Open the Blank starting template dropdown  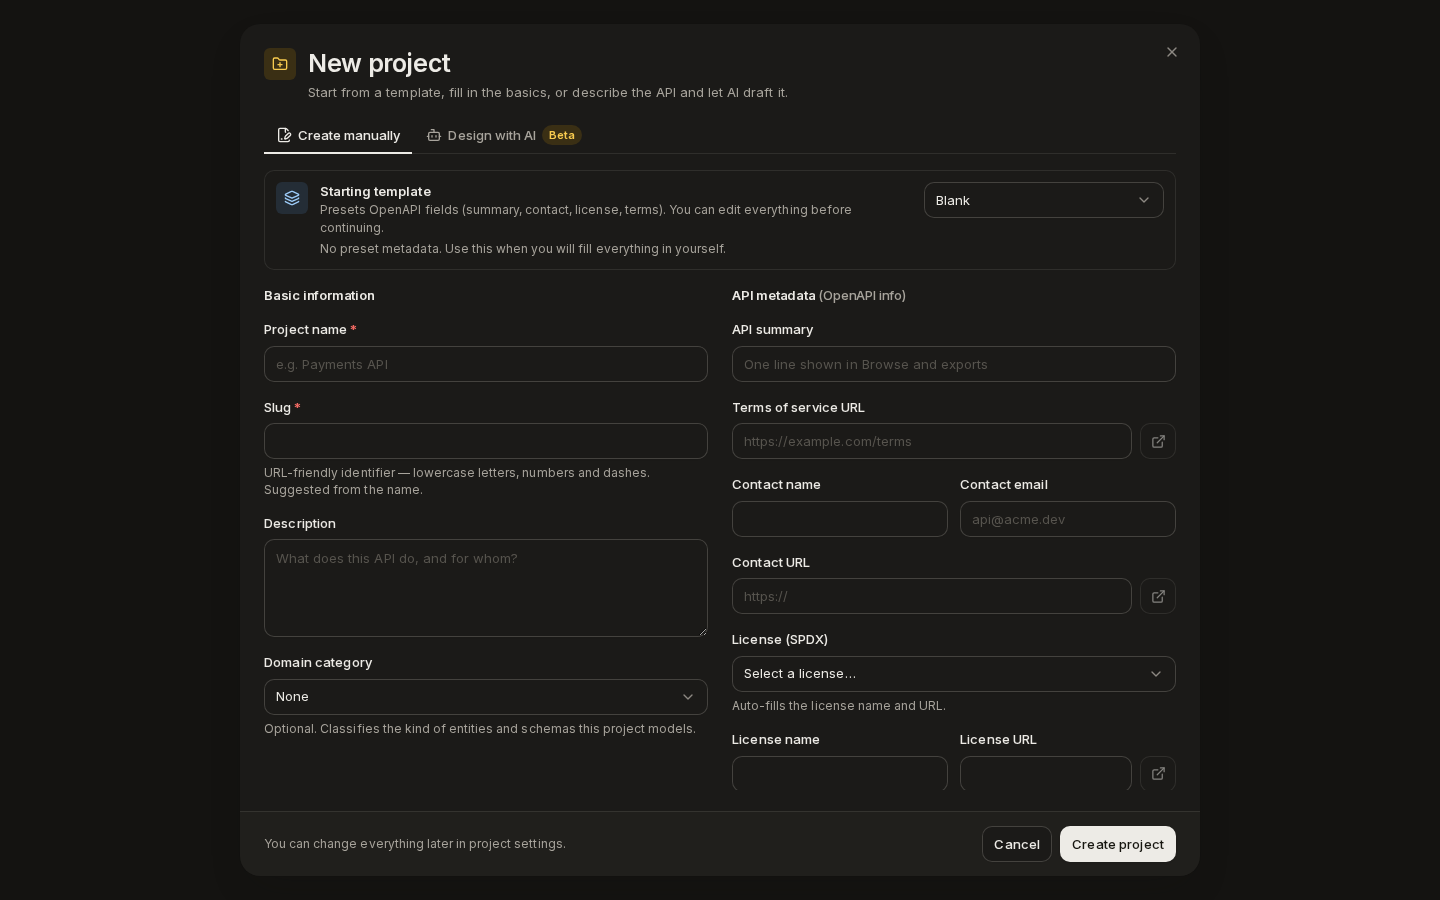pos(1044,200)
